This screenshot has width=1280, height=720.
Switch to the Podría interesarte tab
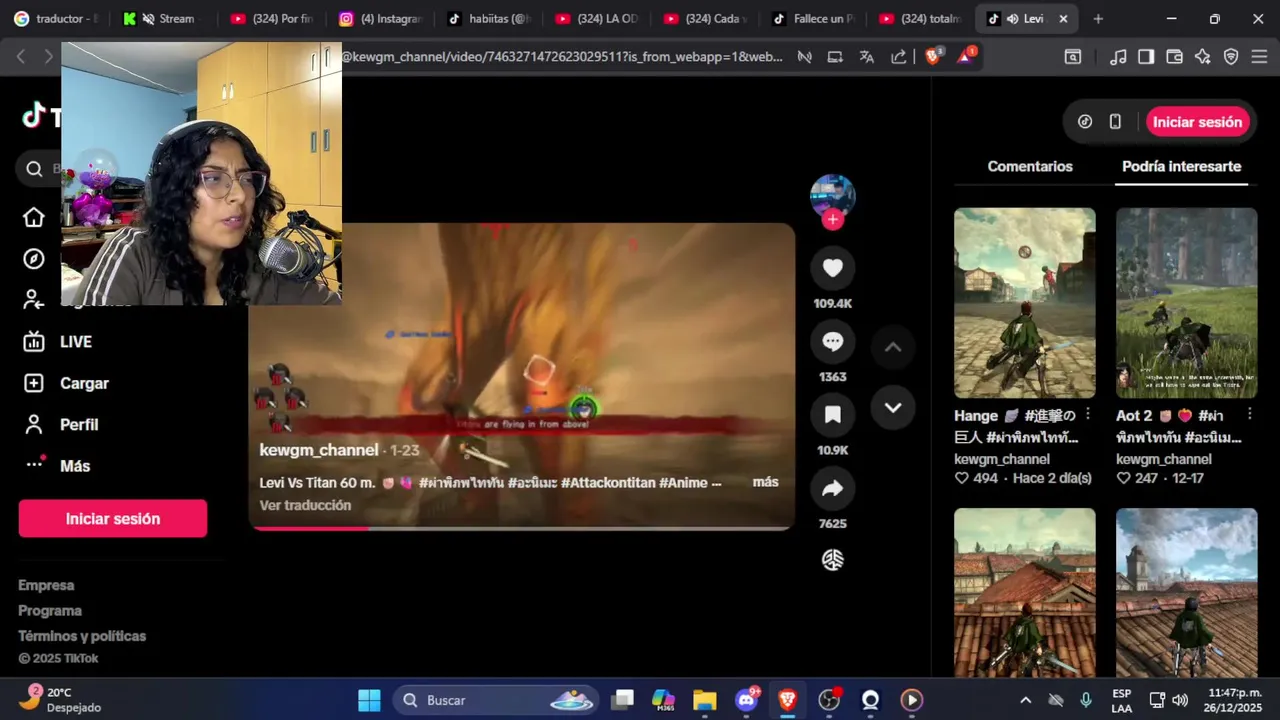coord(1181,167)
